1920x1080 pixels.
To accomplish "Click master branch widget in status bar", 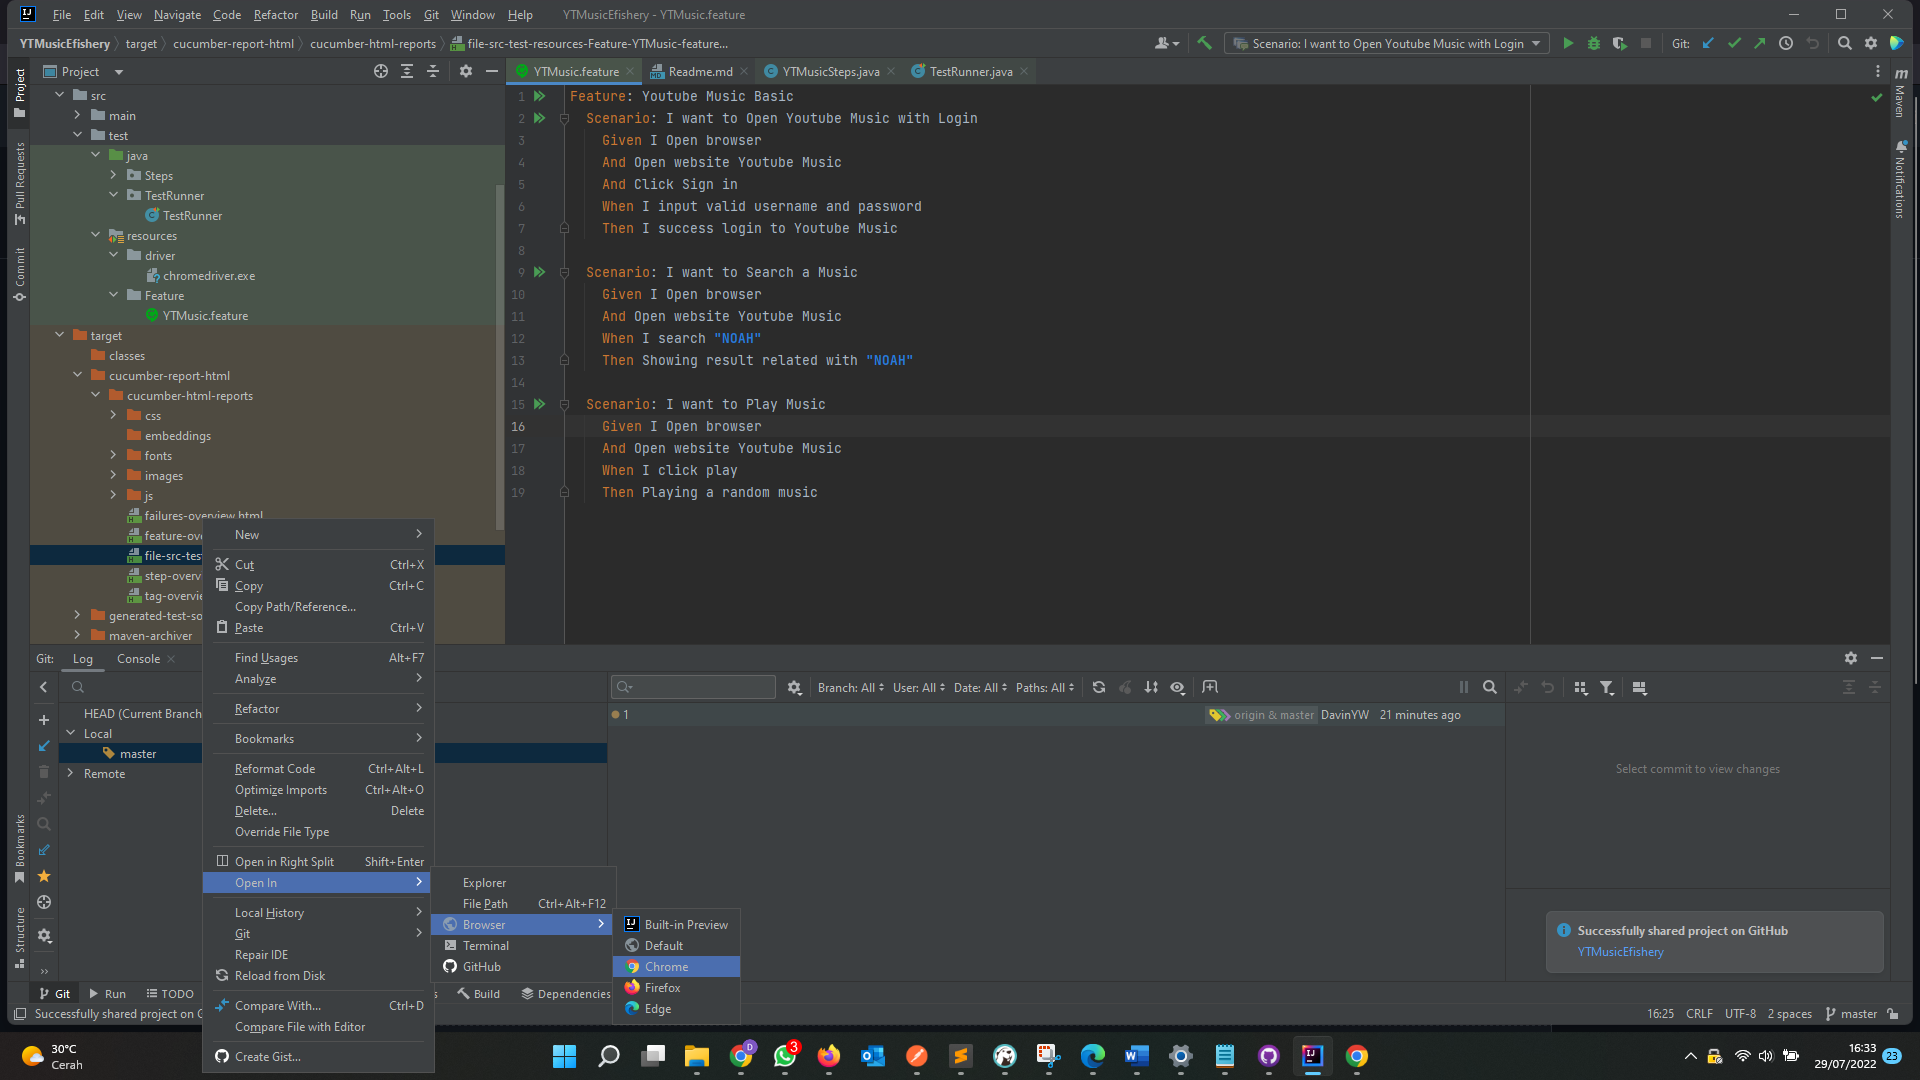I will pos(1851,1013).
